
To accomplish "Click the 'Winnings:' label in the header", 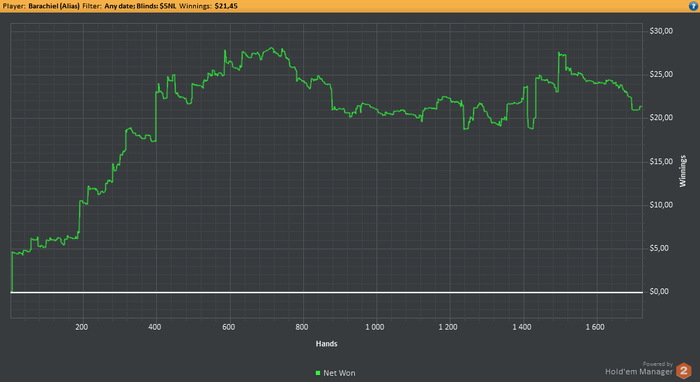I will click(x=196, y=6).
